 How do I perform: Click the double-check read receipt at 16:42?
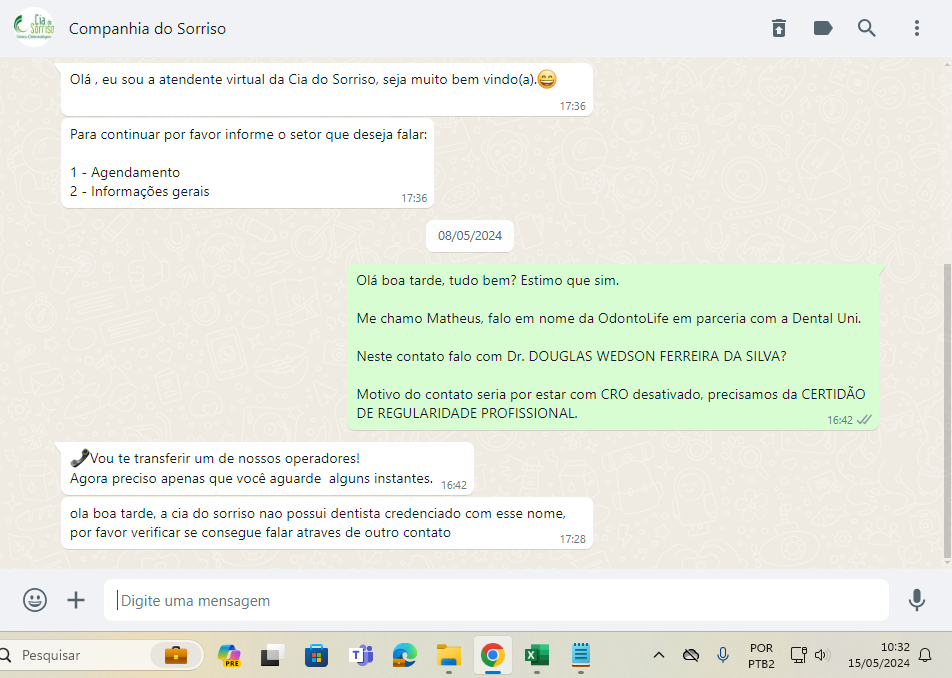tap(863, 419)
